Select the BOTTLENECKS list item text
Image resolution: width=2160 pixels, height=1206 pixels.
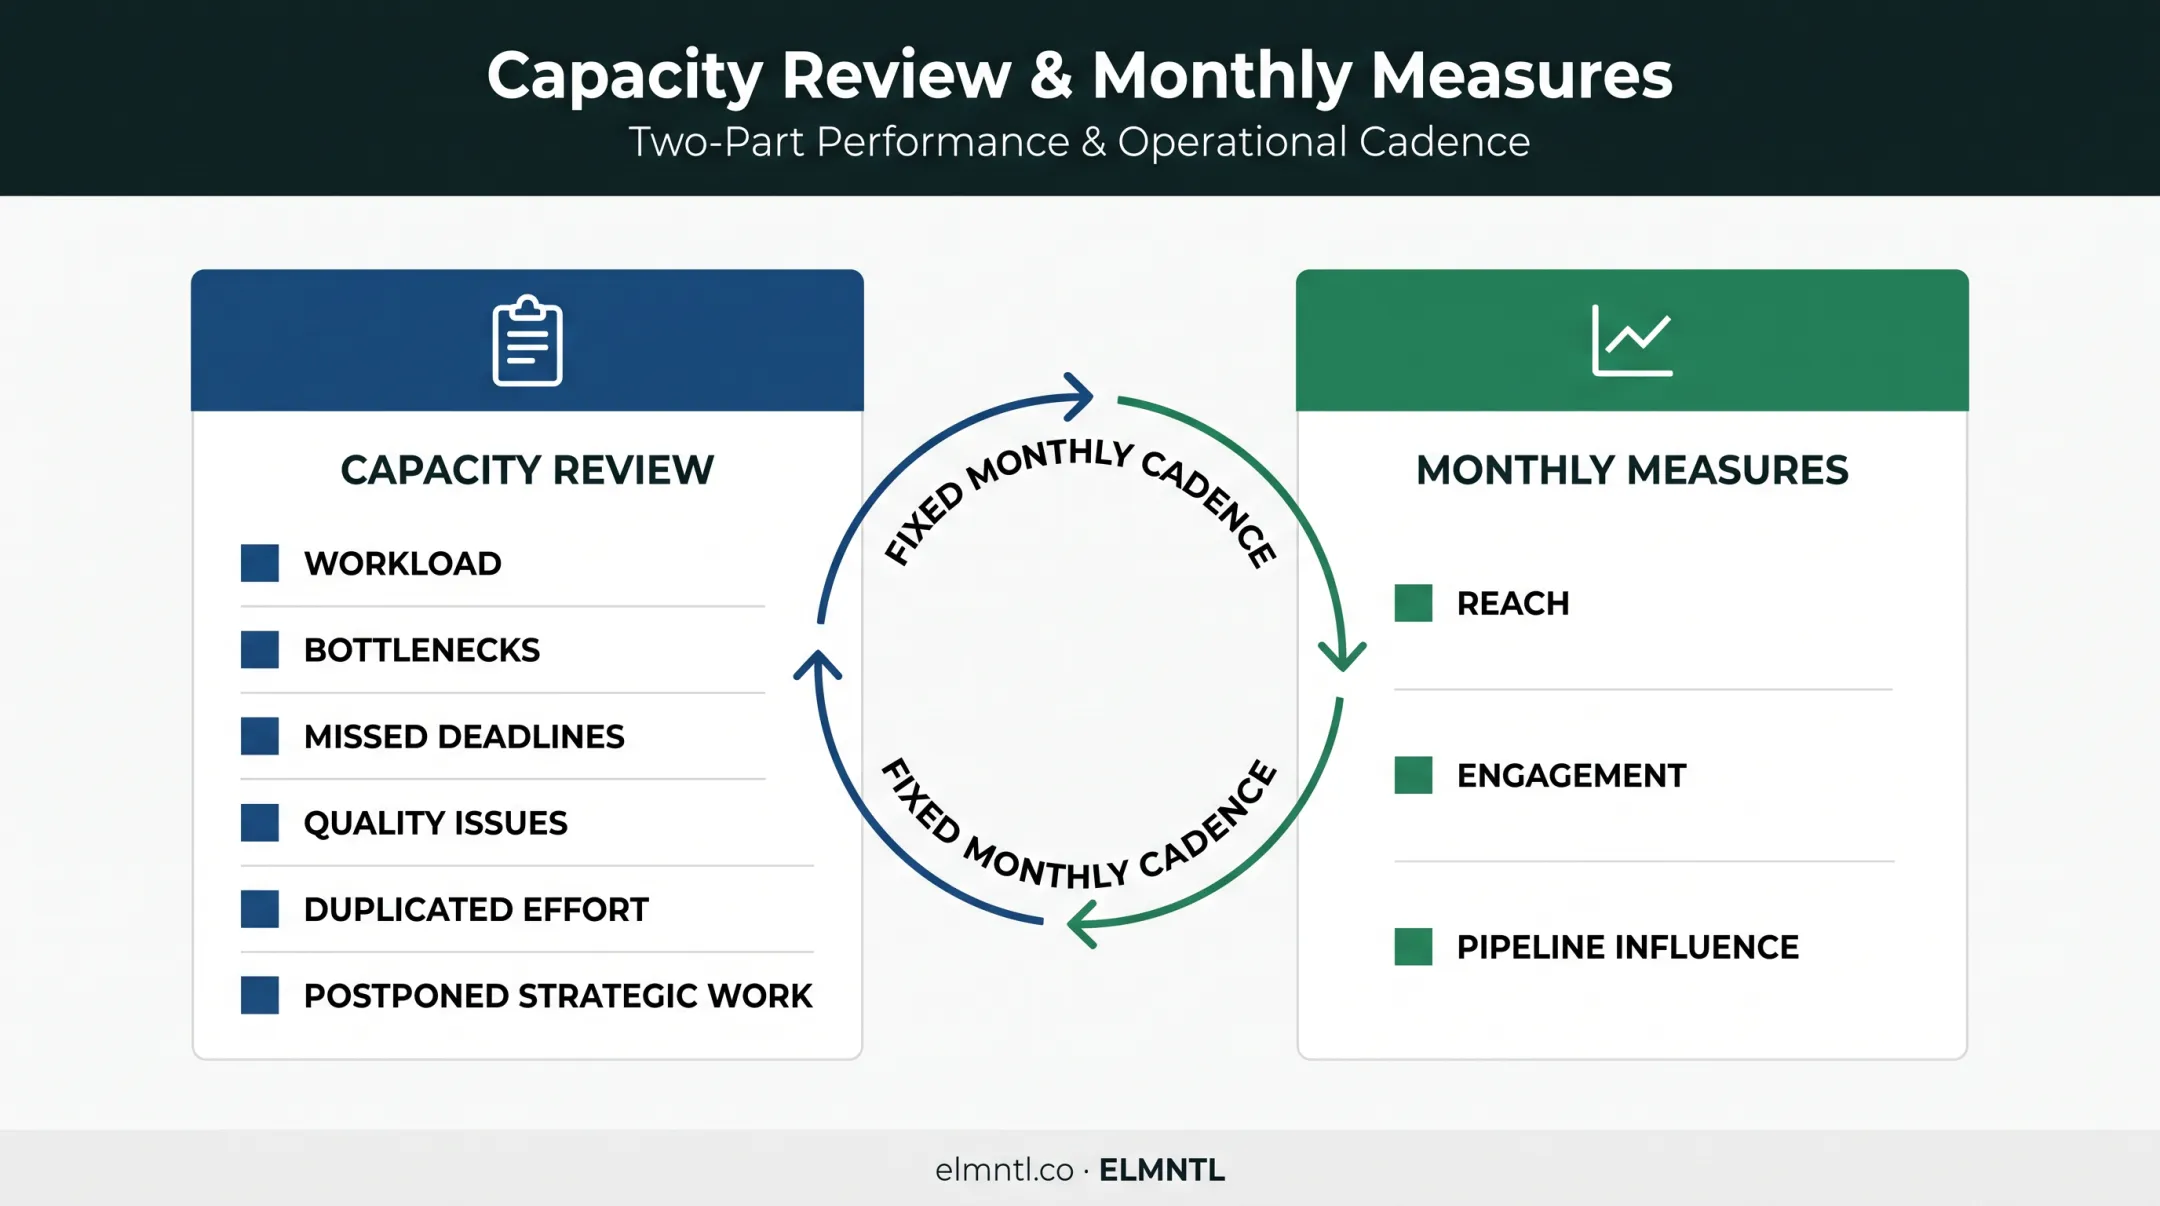coord(422,650)
